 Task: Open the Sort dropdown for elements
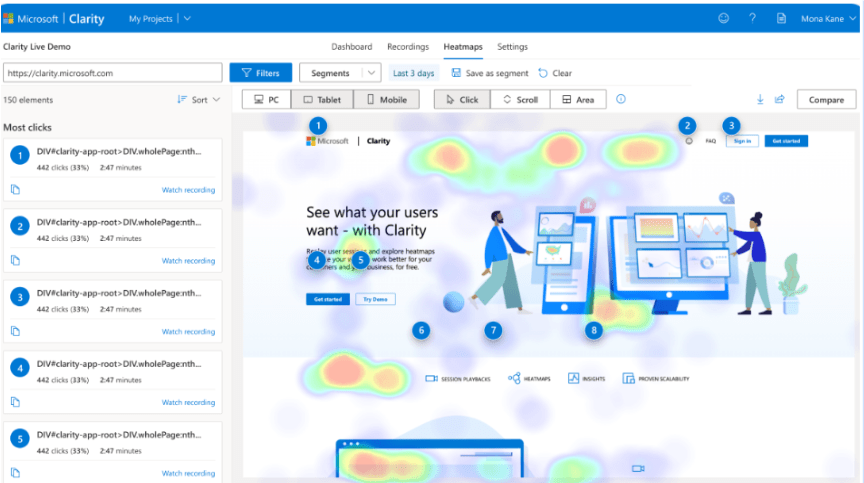[x=199, y=100]
